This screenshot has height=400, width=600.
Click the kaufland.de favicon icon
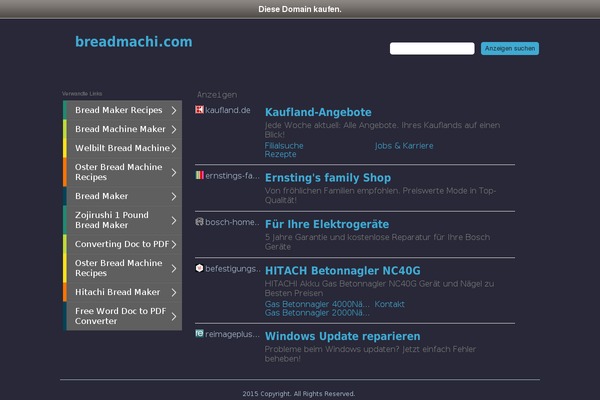[x=199, y=110]
